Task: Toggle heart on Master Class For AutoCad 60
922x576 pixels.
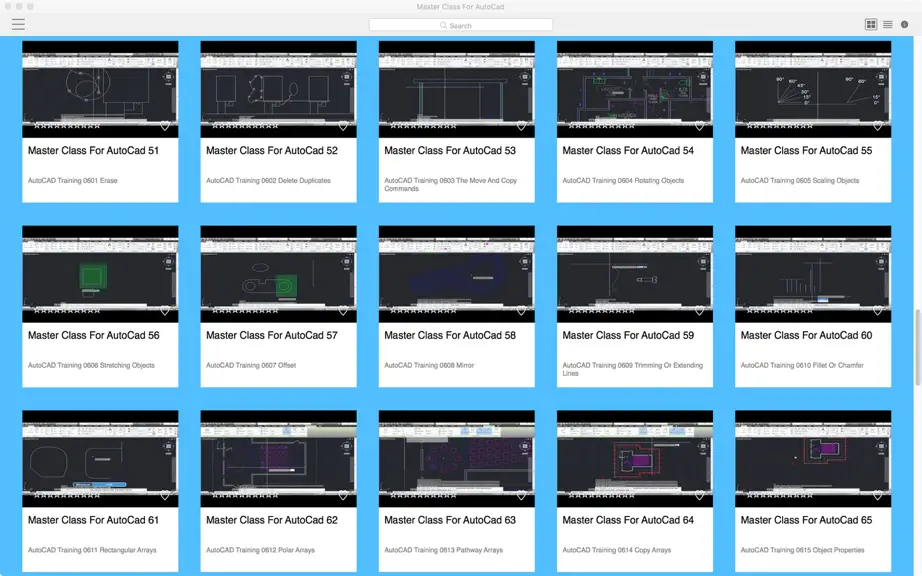Action: tap(878, 310)
